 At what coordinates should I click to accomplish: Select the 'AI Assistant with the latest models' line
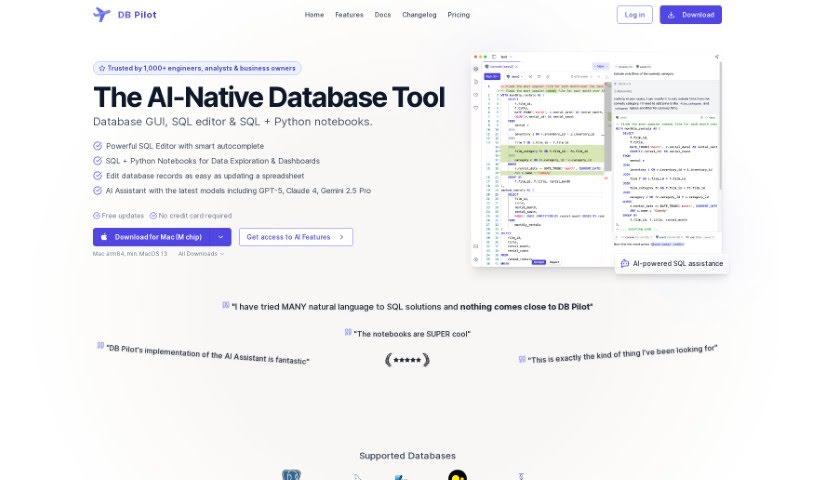pyautogui.click(x=238, y=190)
